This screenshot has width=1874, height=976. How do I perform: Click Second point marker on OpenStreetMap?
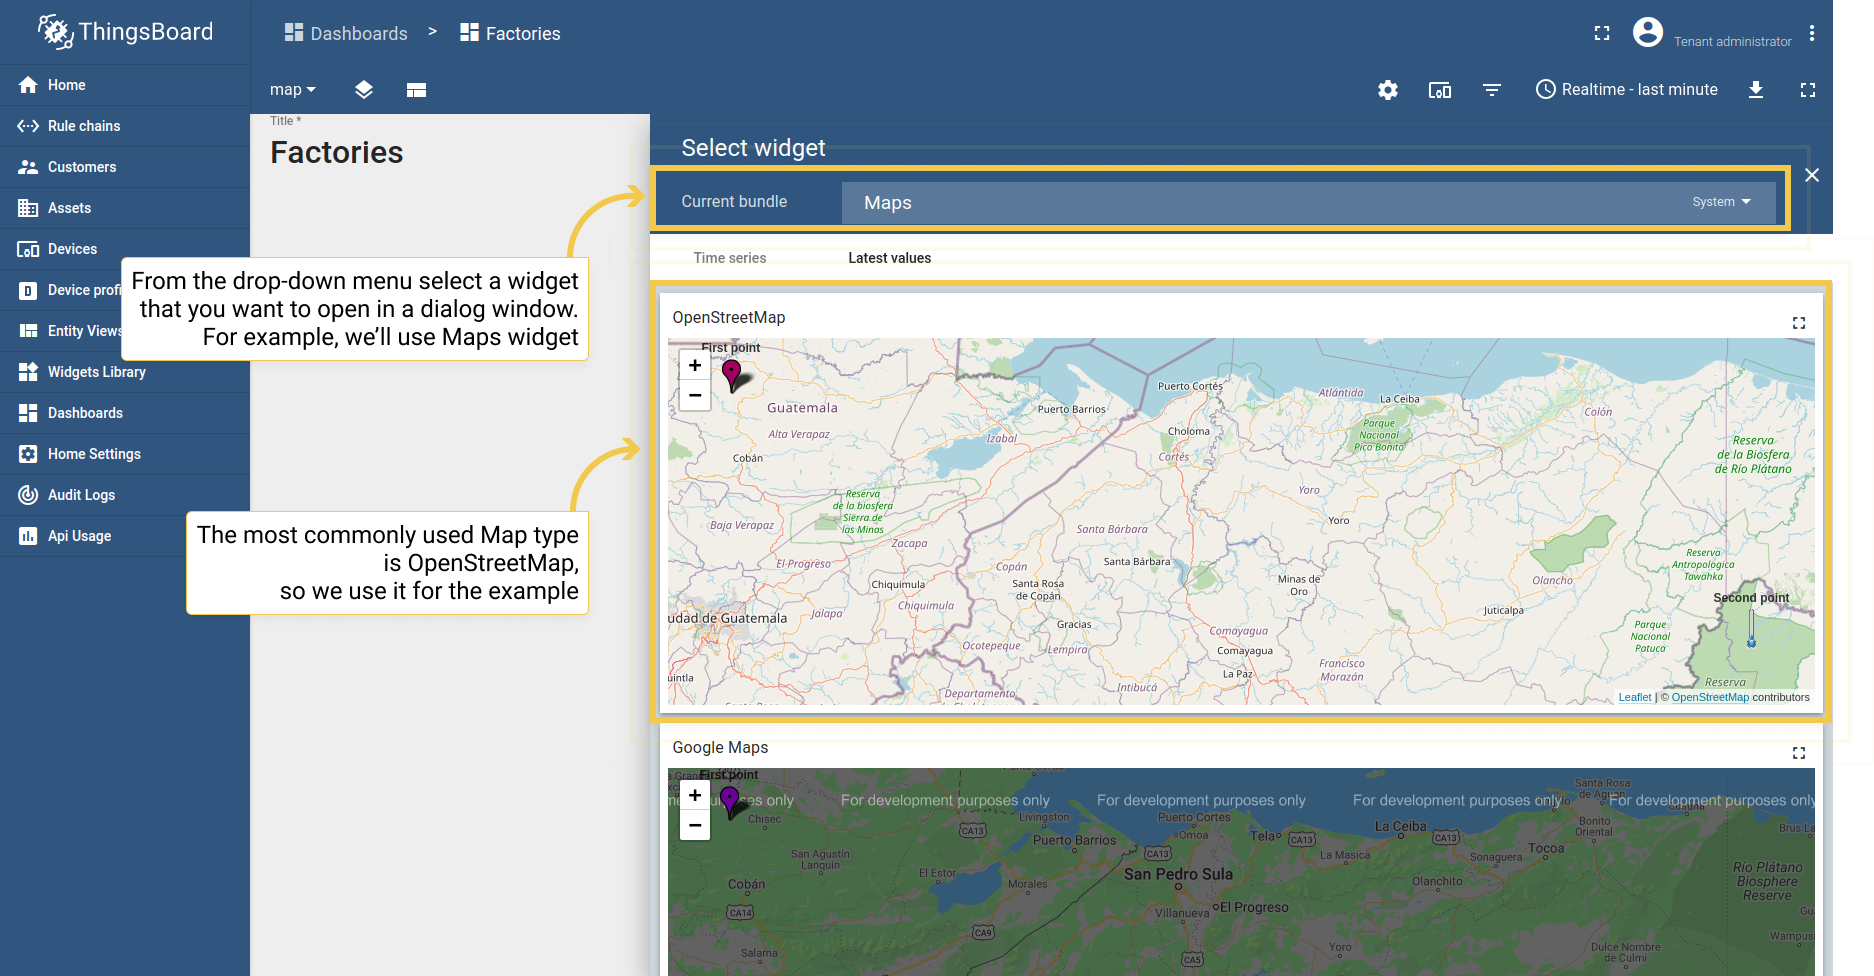1751,628
